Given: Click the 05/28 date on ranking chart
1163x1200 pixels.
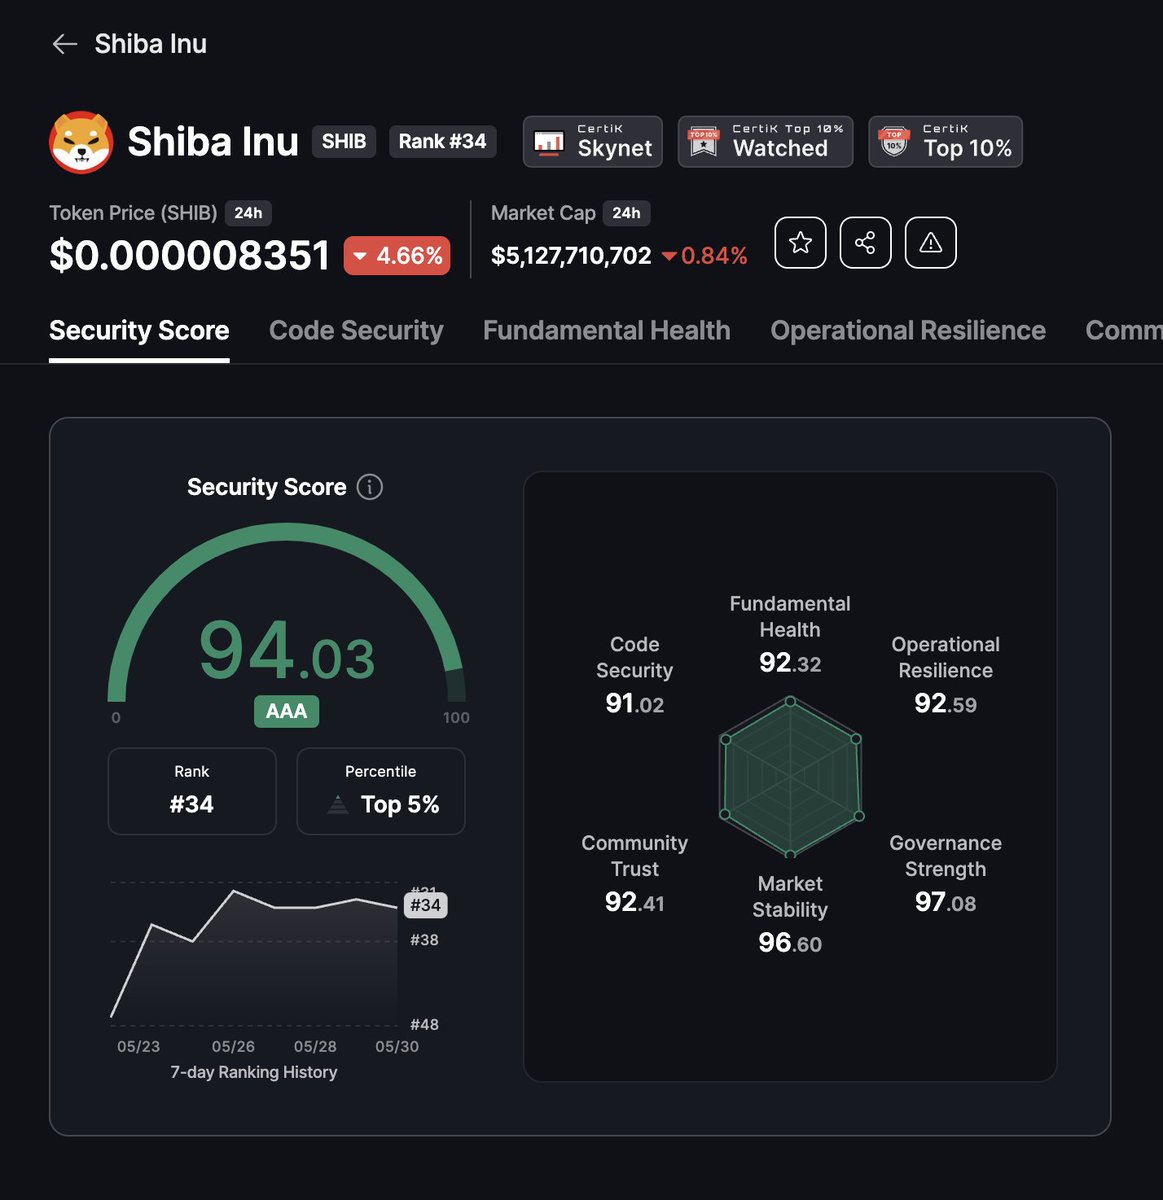Looking at the screenshot, I should 315,1046.
